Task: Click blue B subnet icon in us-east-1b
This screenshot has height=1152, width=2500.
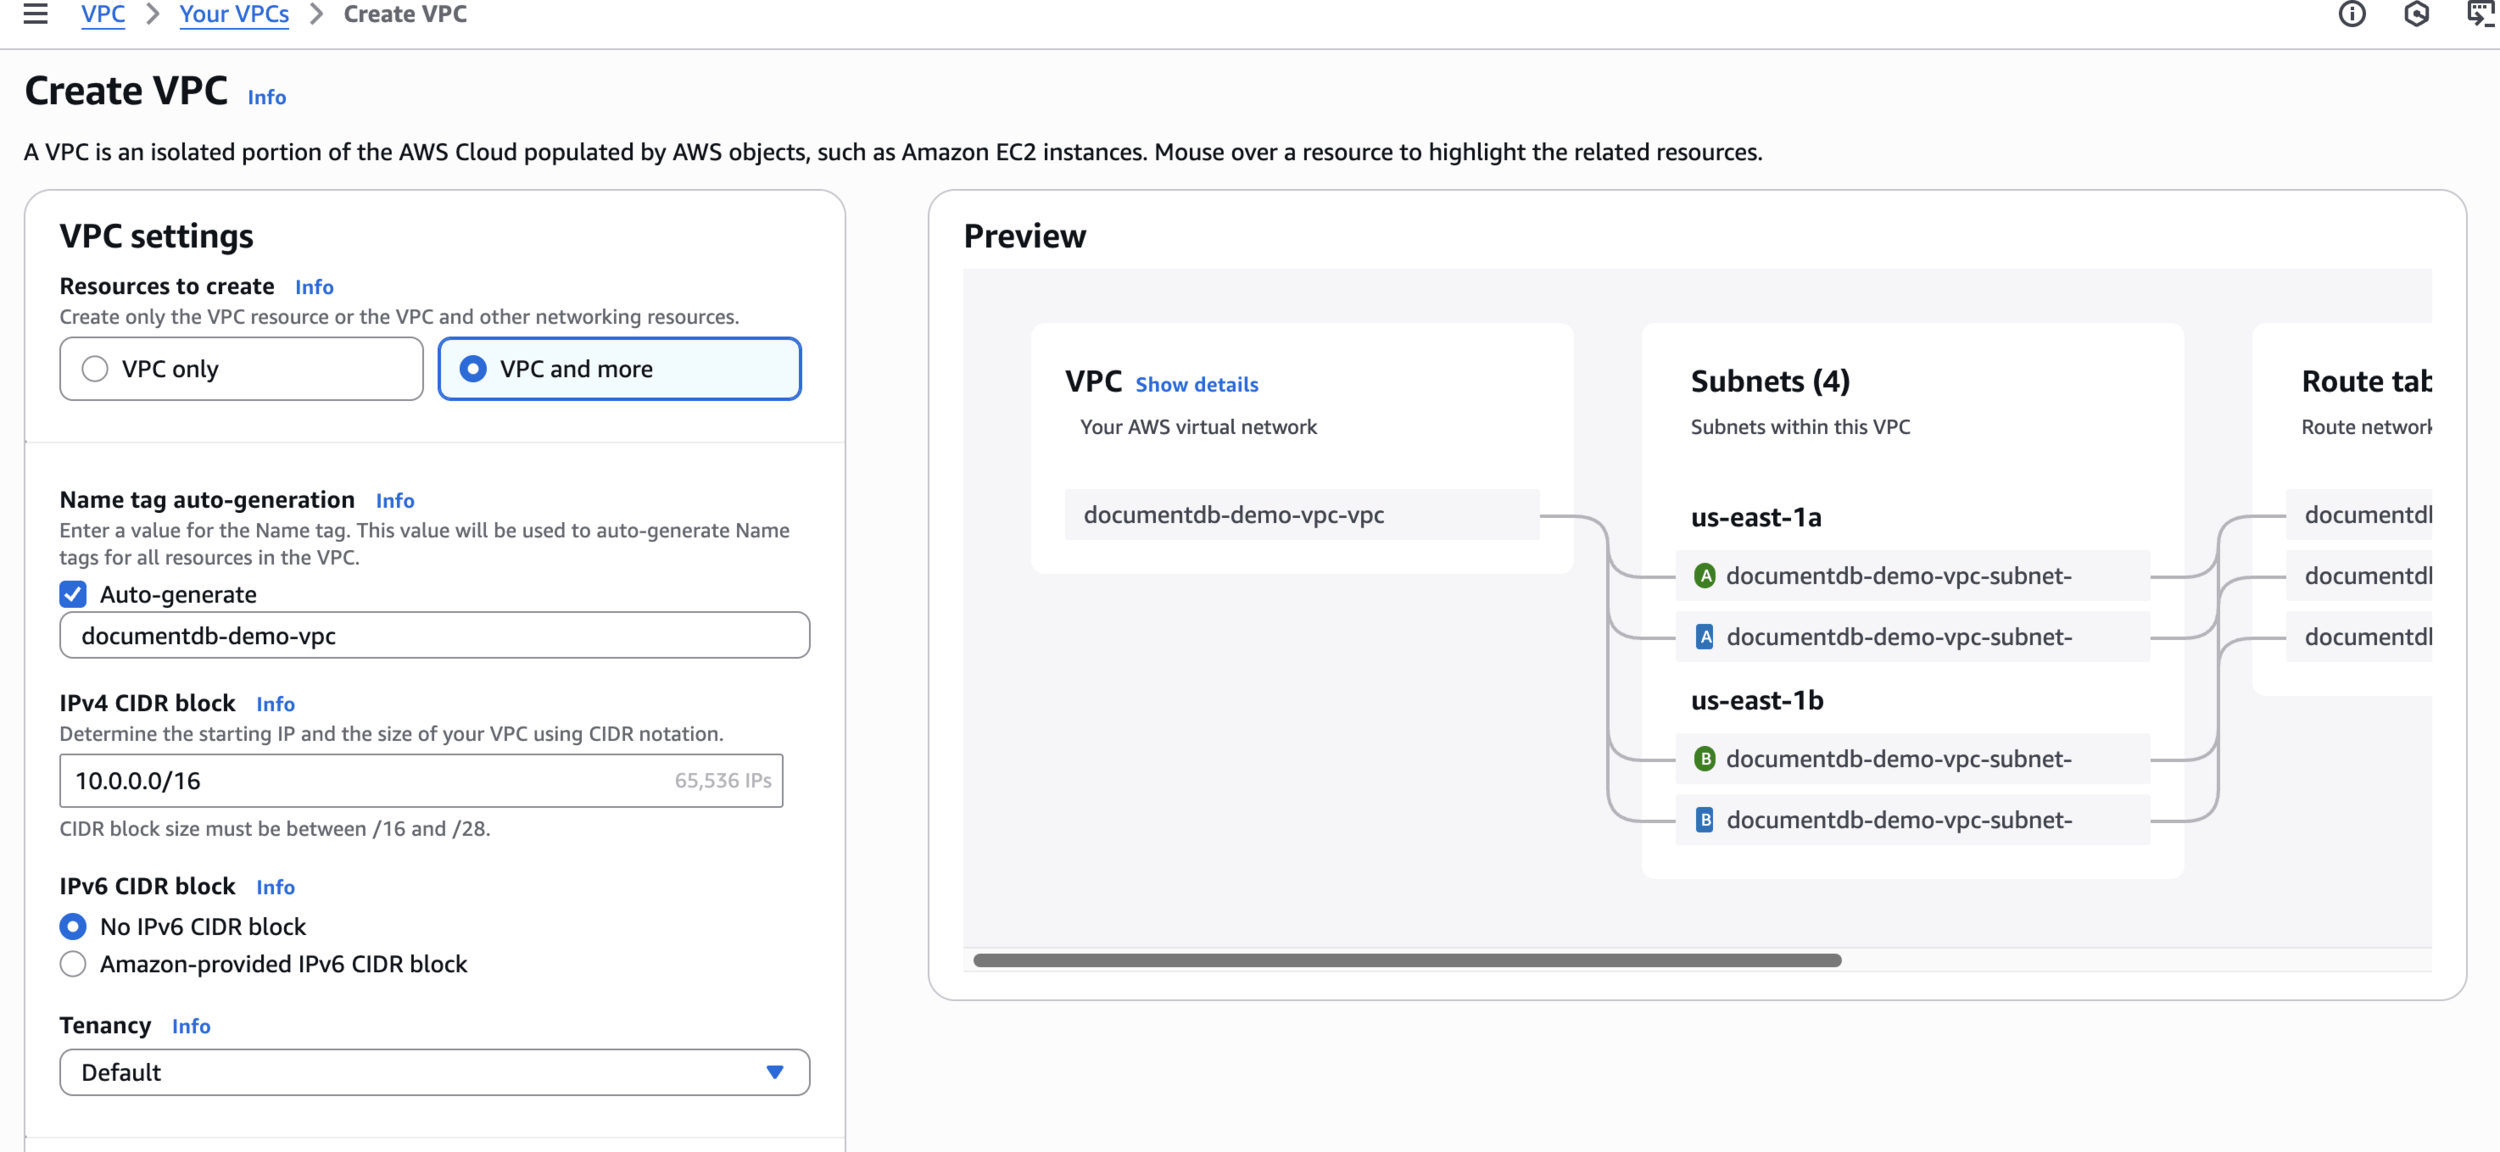Action: pos(1705,820)
